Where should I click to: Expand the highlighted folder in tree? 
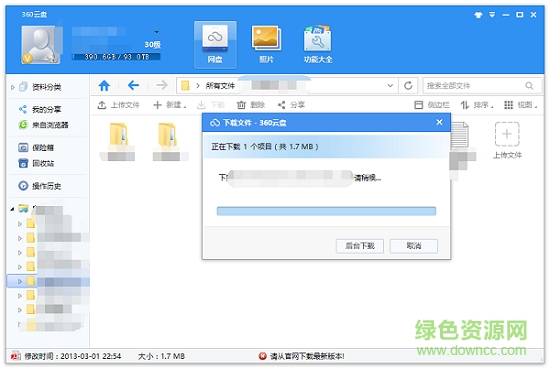(x=20, y=281)
